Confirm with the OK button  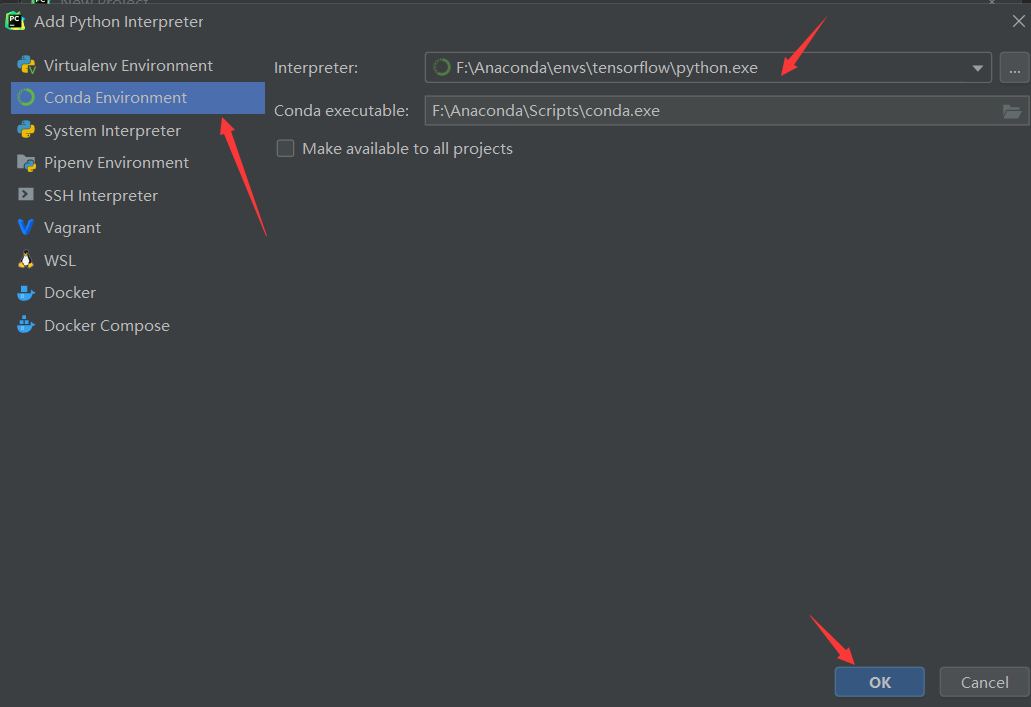pos(880,682)
